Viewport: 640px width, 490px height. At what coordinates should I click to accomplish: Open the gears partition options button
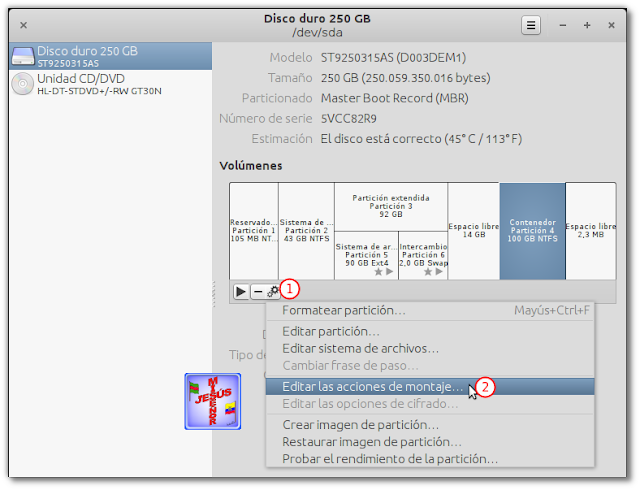pyautogui.click(x=273, y=292)
